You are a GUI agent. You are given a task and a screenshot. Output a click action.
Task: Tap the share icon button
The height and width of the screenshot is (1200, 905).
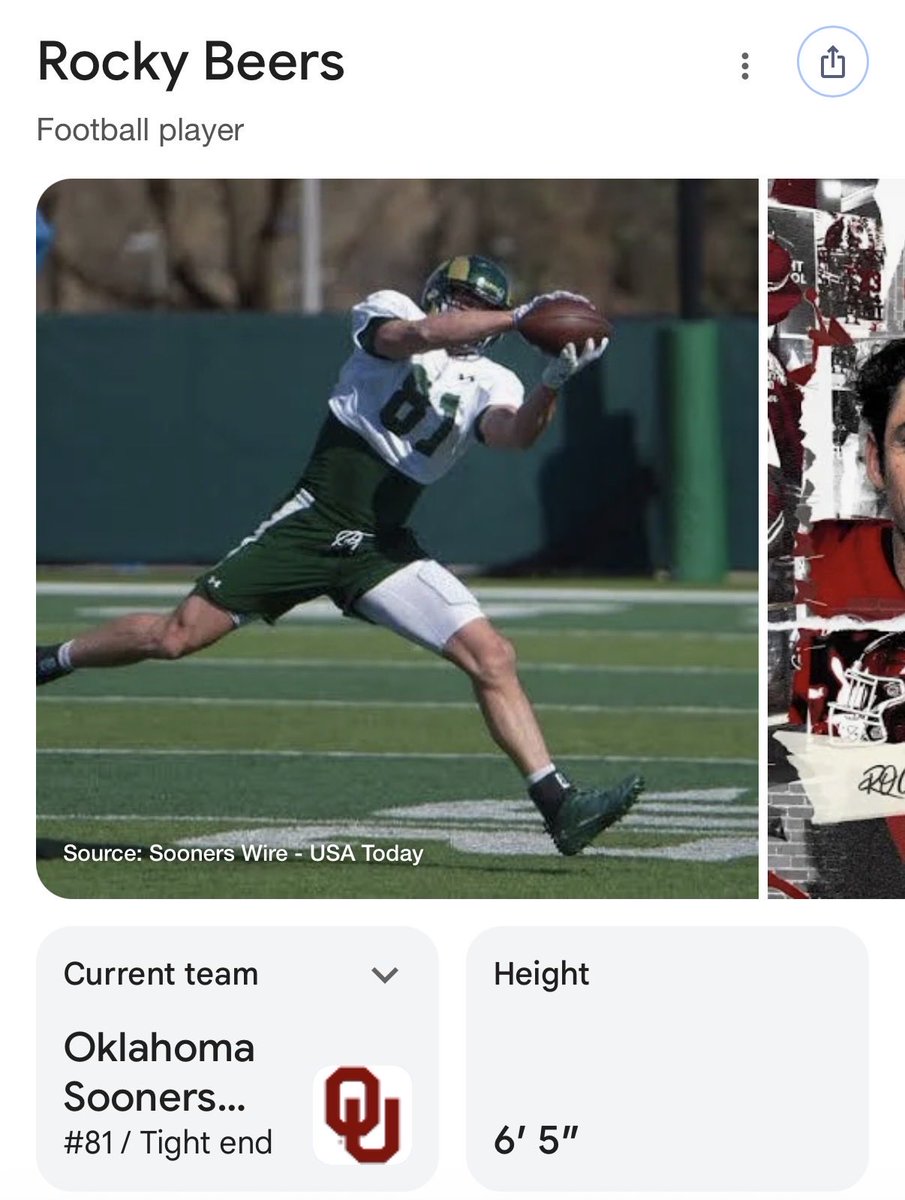click(x=832, y=63)
